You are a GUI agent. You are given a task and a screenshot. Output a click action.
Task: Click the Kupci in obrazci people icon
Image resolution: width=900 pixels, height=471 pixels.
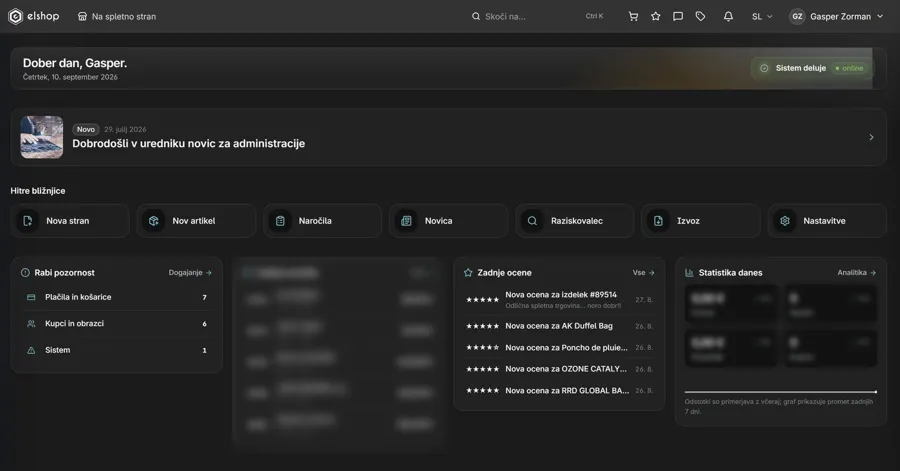tap(31, 324)
